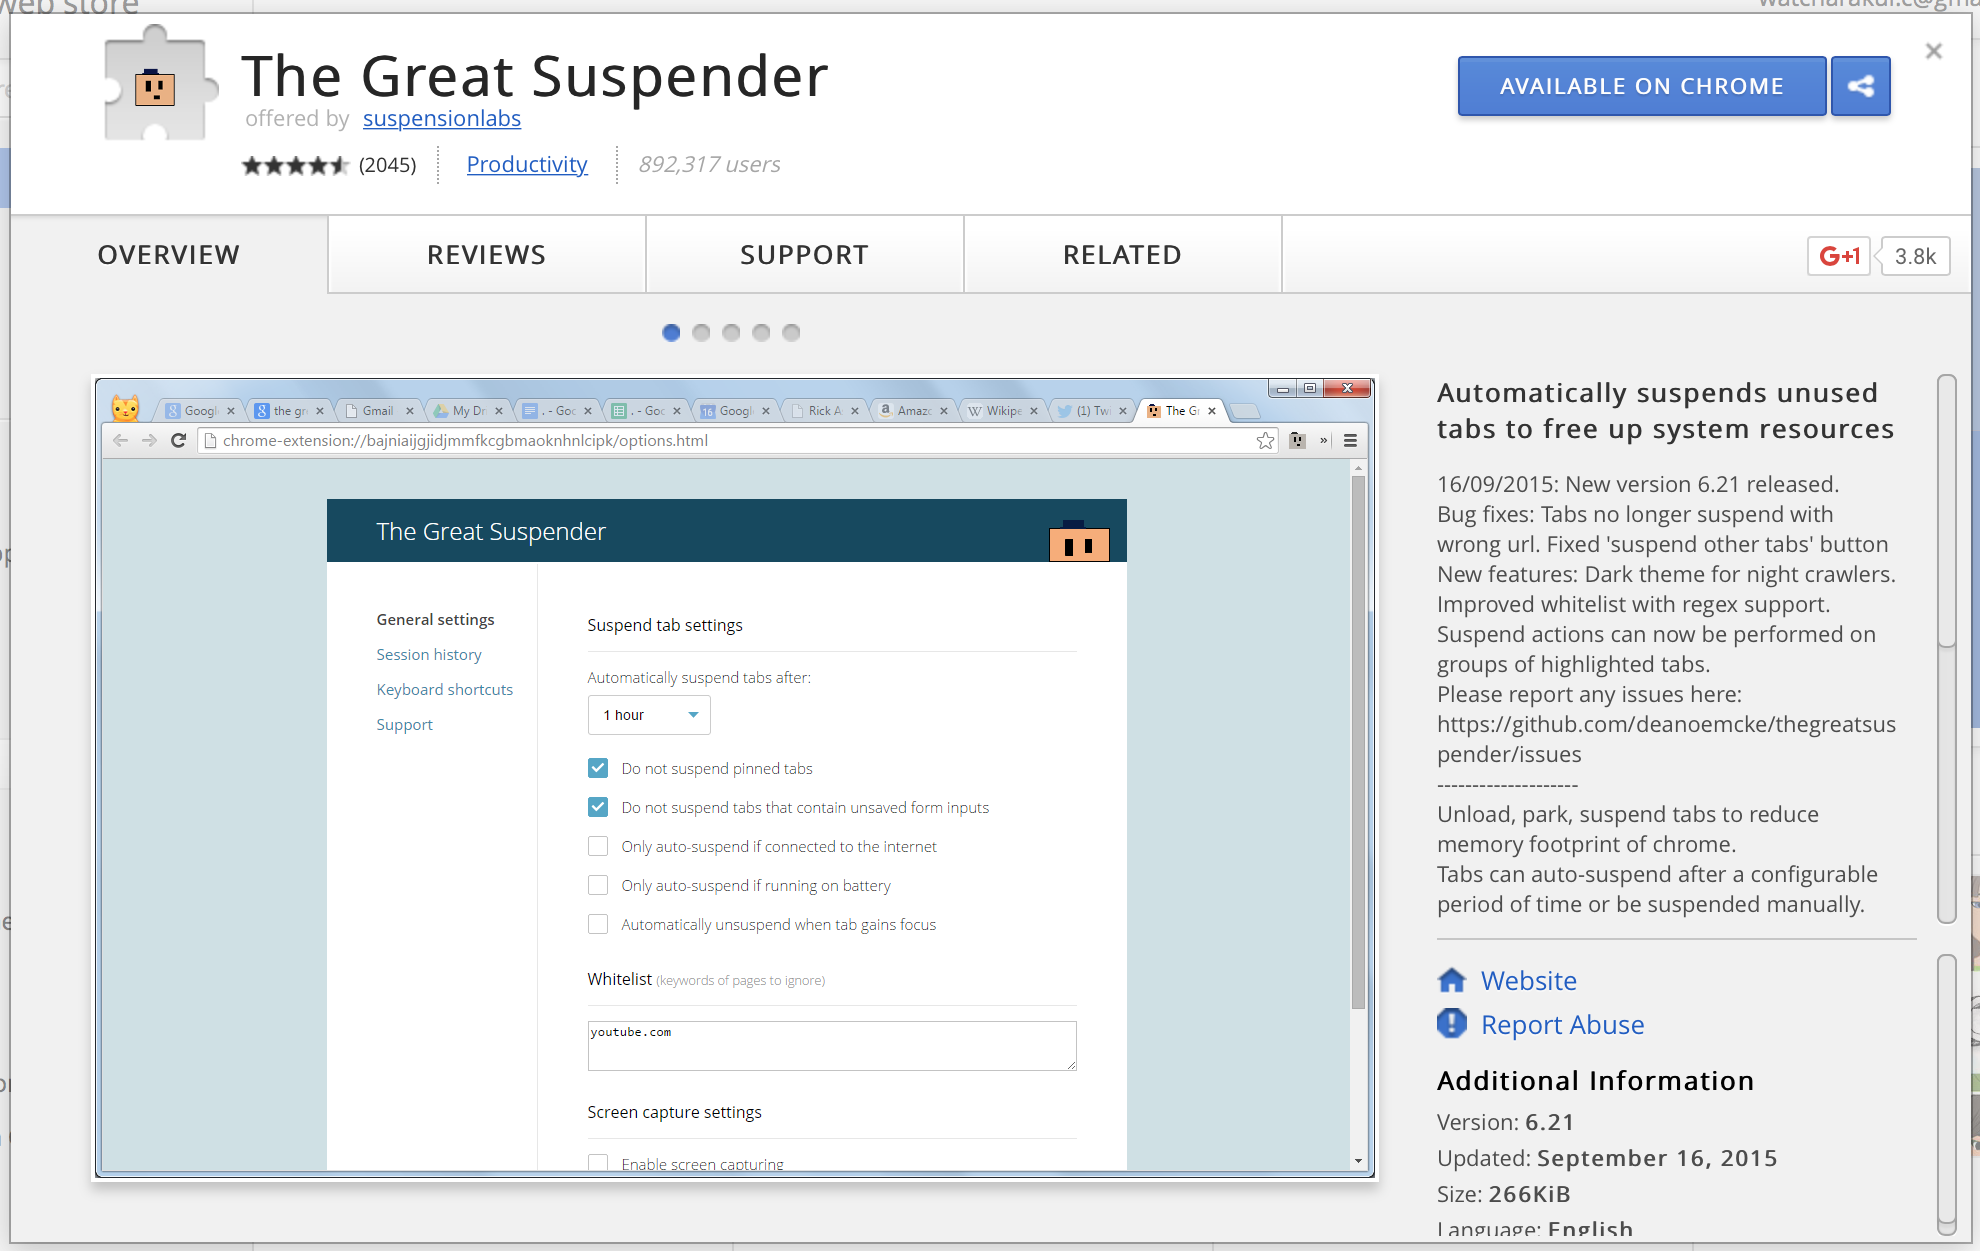This screenshot has width=1980, height=1251.
Task: Select General settings in options sidebar
Action: point(435,619)
